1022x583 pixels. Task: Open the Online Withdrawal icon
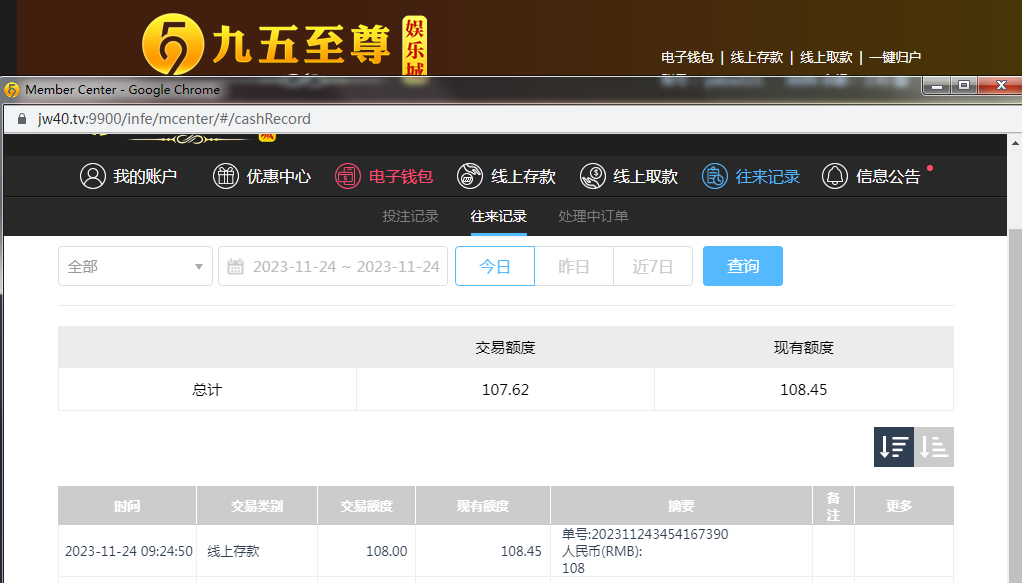point(592,177)
